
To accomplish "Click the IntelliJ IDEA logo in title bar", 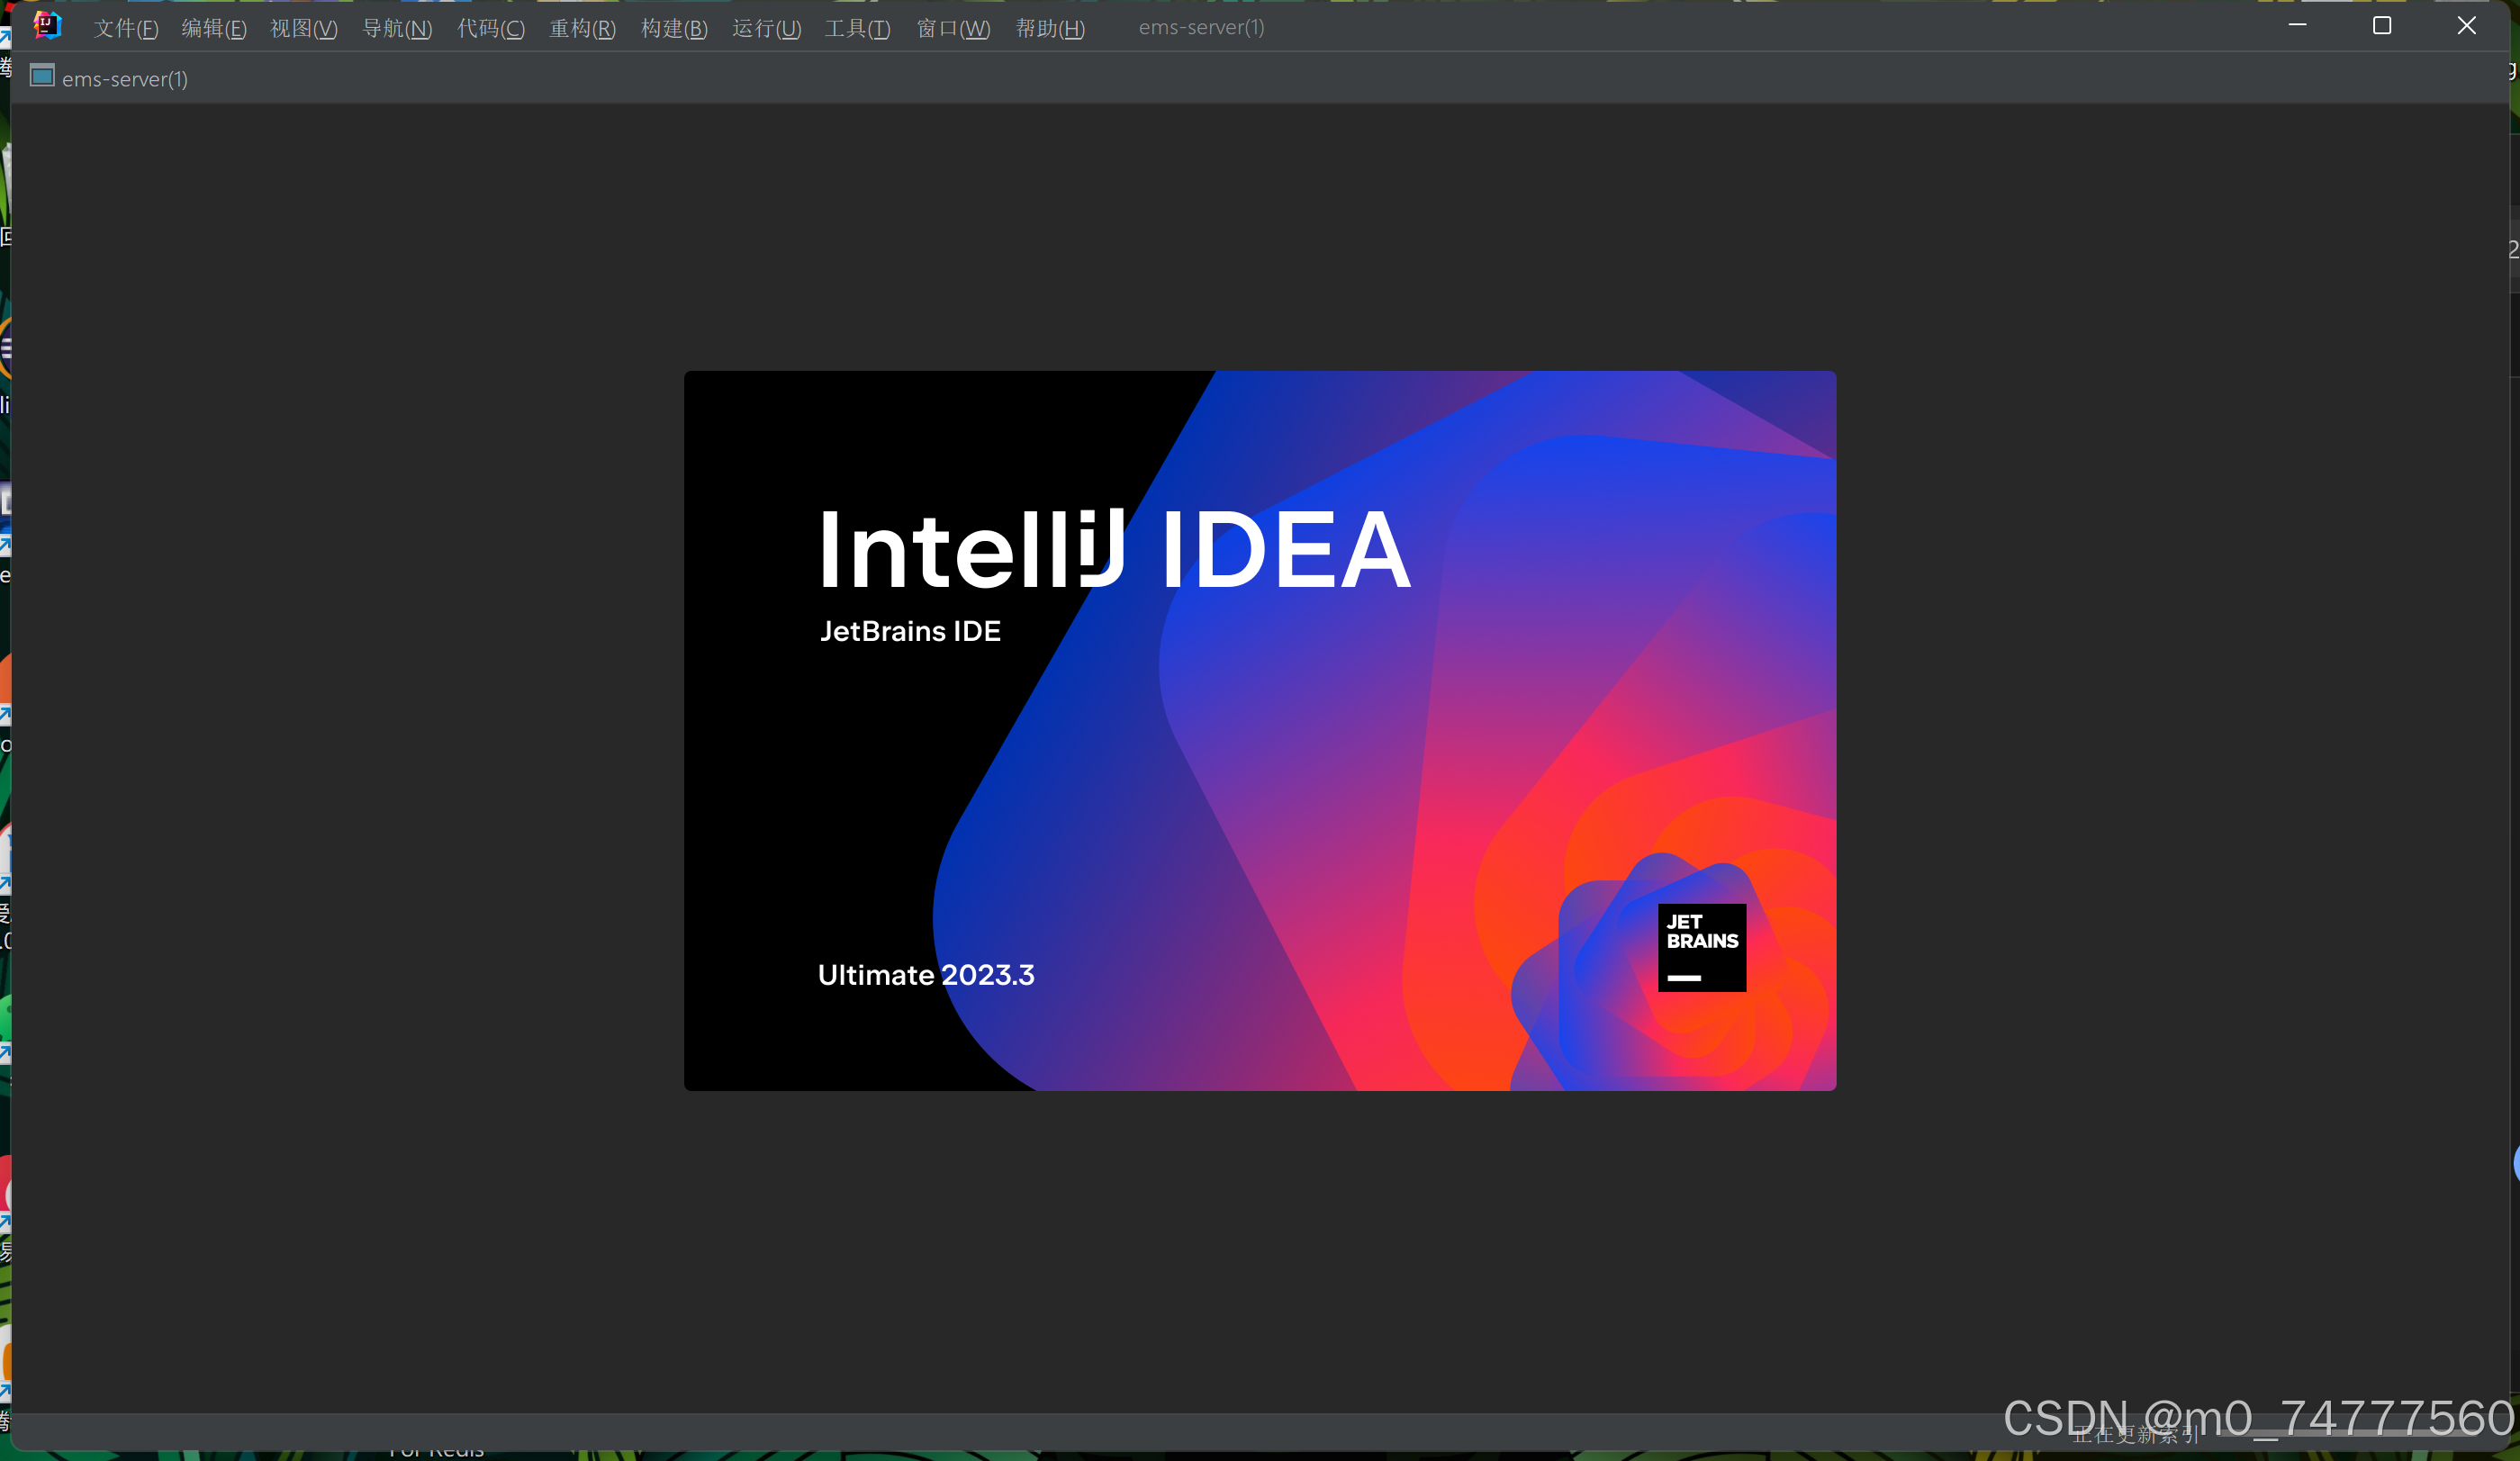I will tap(47, 26).
